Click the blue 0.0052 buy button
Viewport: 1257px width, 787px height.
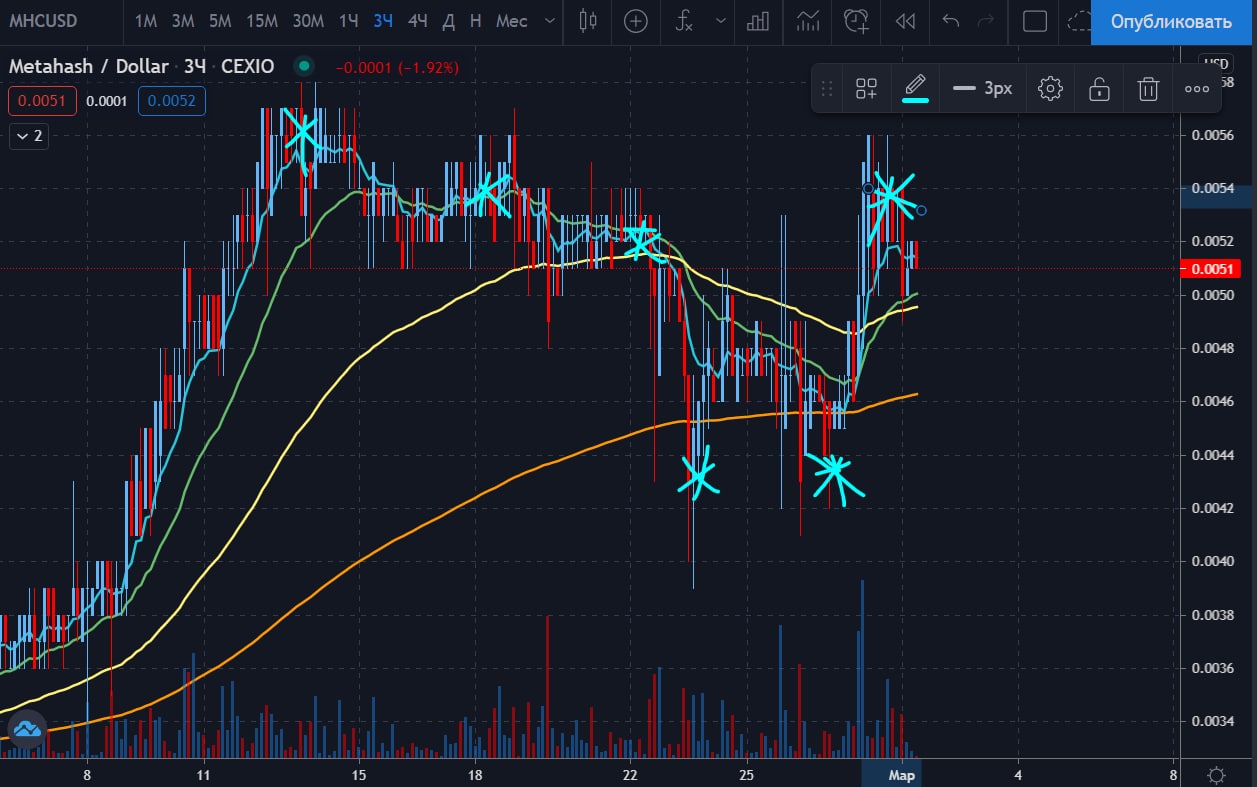point(172,101)
